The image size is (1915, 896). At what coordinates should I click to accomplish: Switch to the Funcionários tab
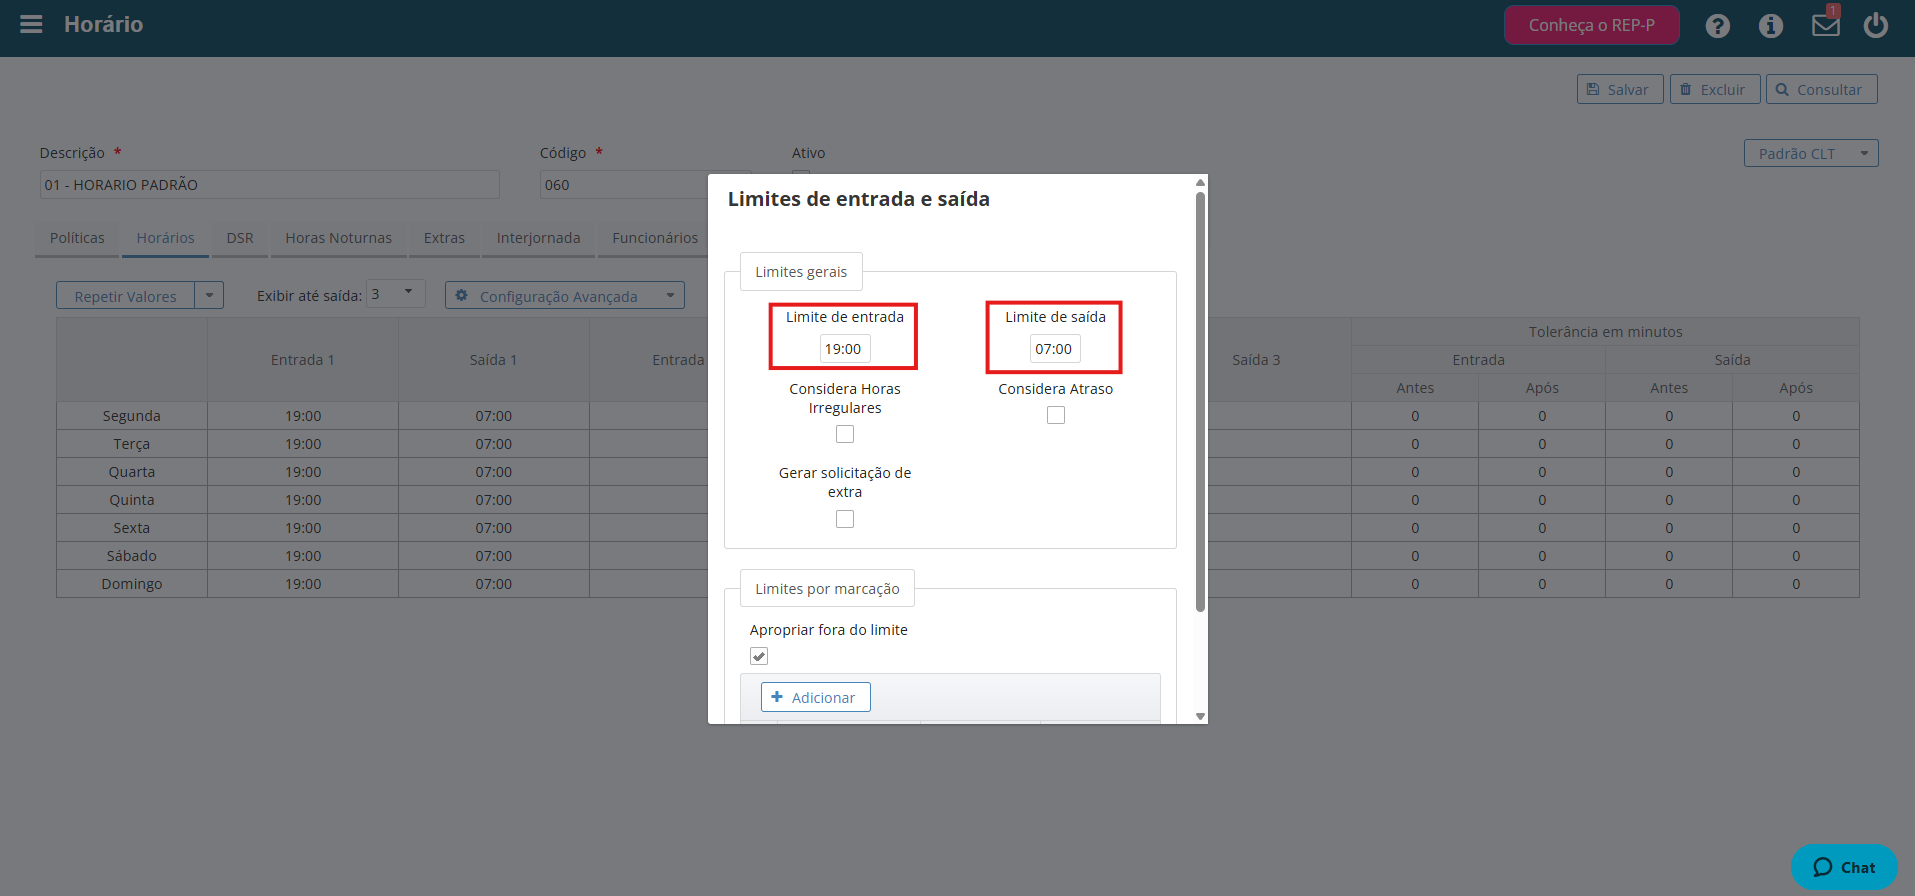[655, 238]
